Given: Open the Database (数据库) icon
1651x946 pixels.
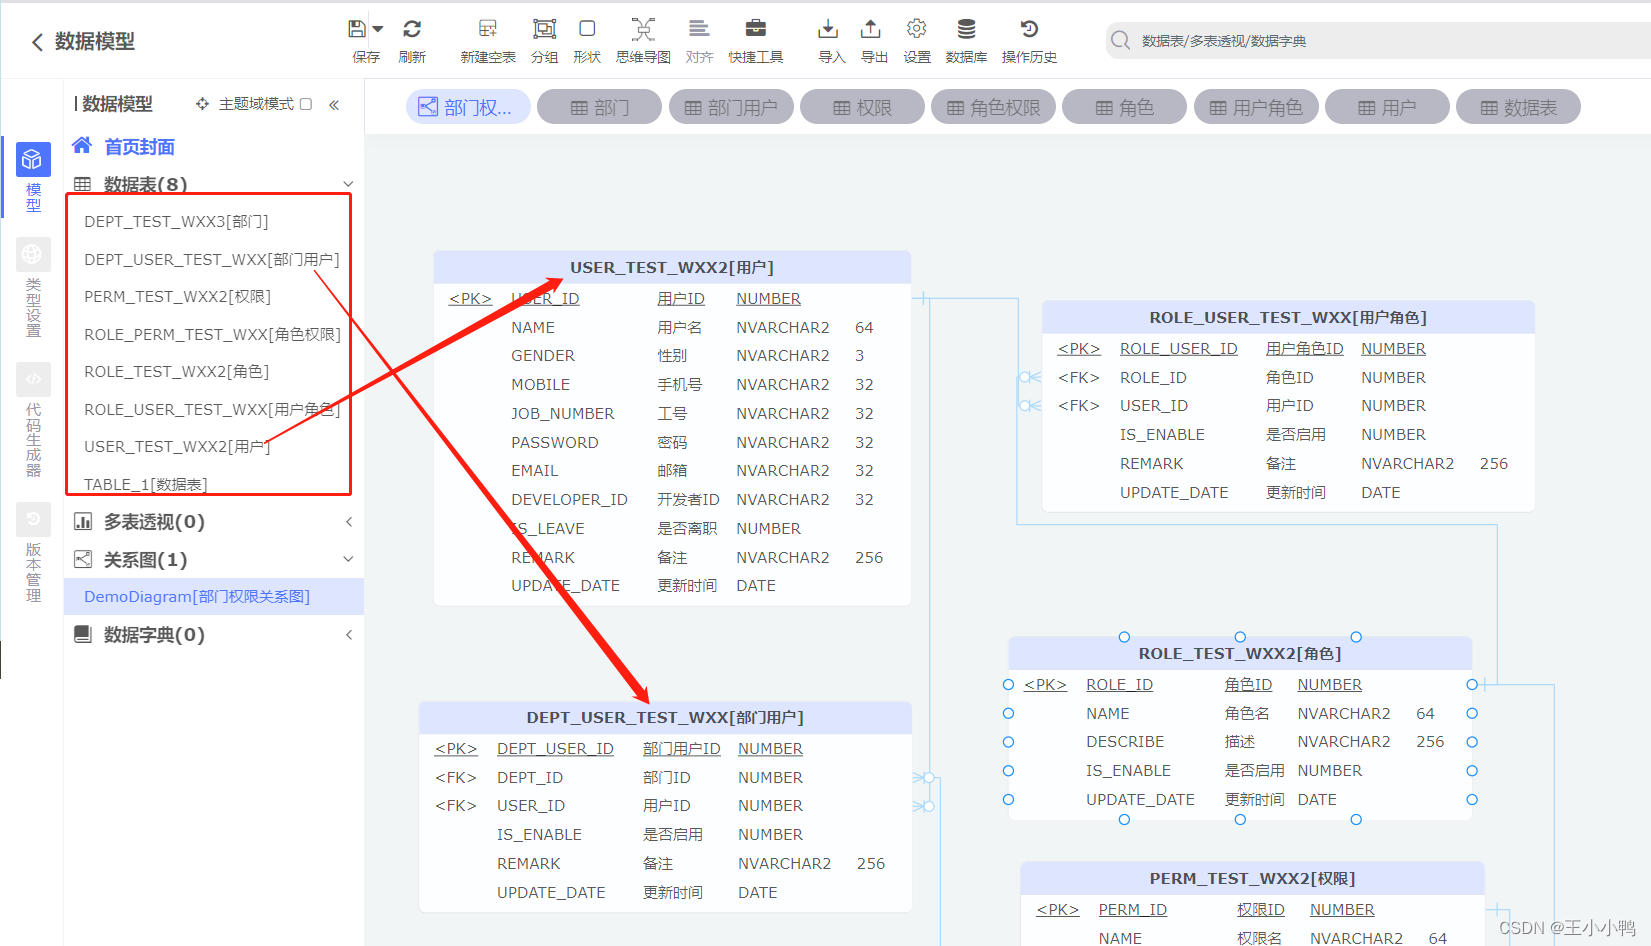Looking at the screenshot, I should (x=966, y=29).
